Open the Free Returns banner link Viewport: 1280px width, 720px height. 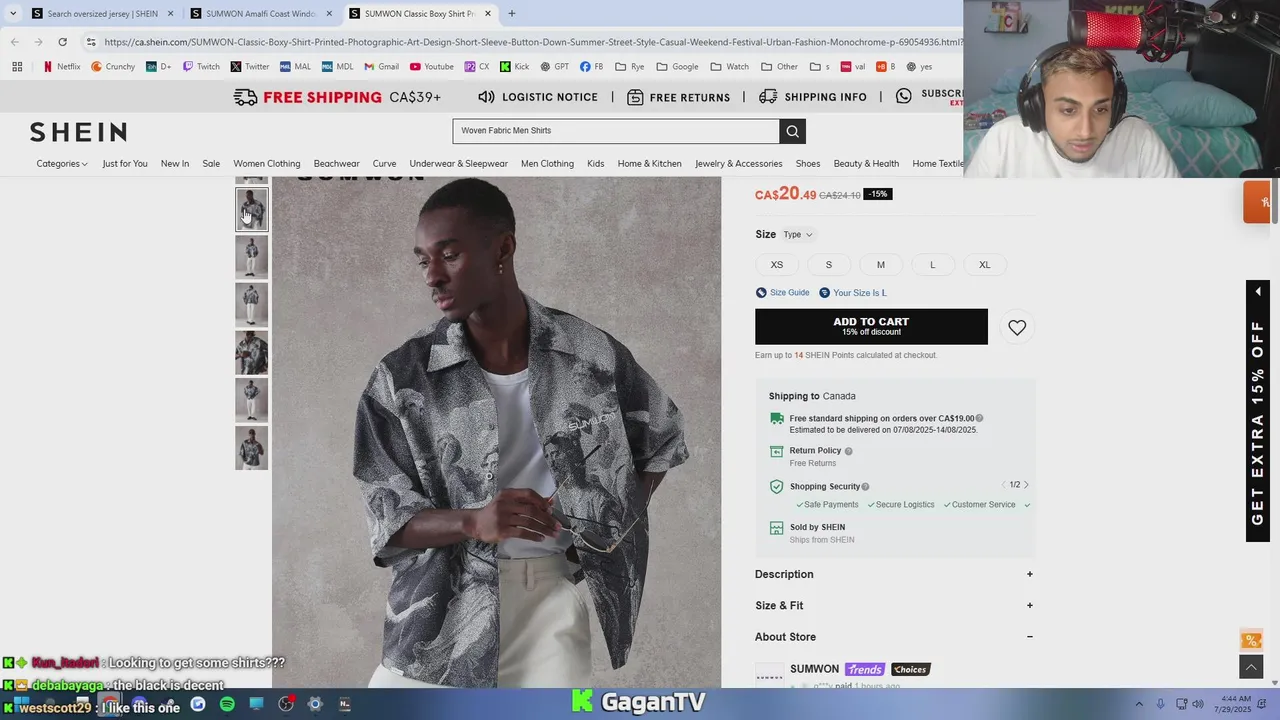click(x=679, y=97)
